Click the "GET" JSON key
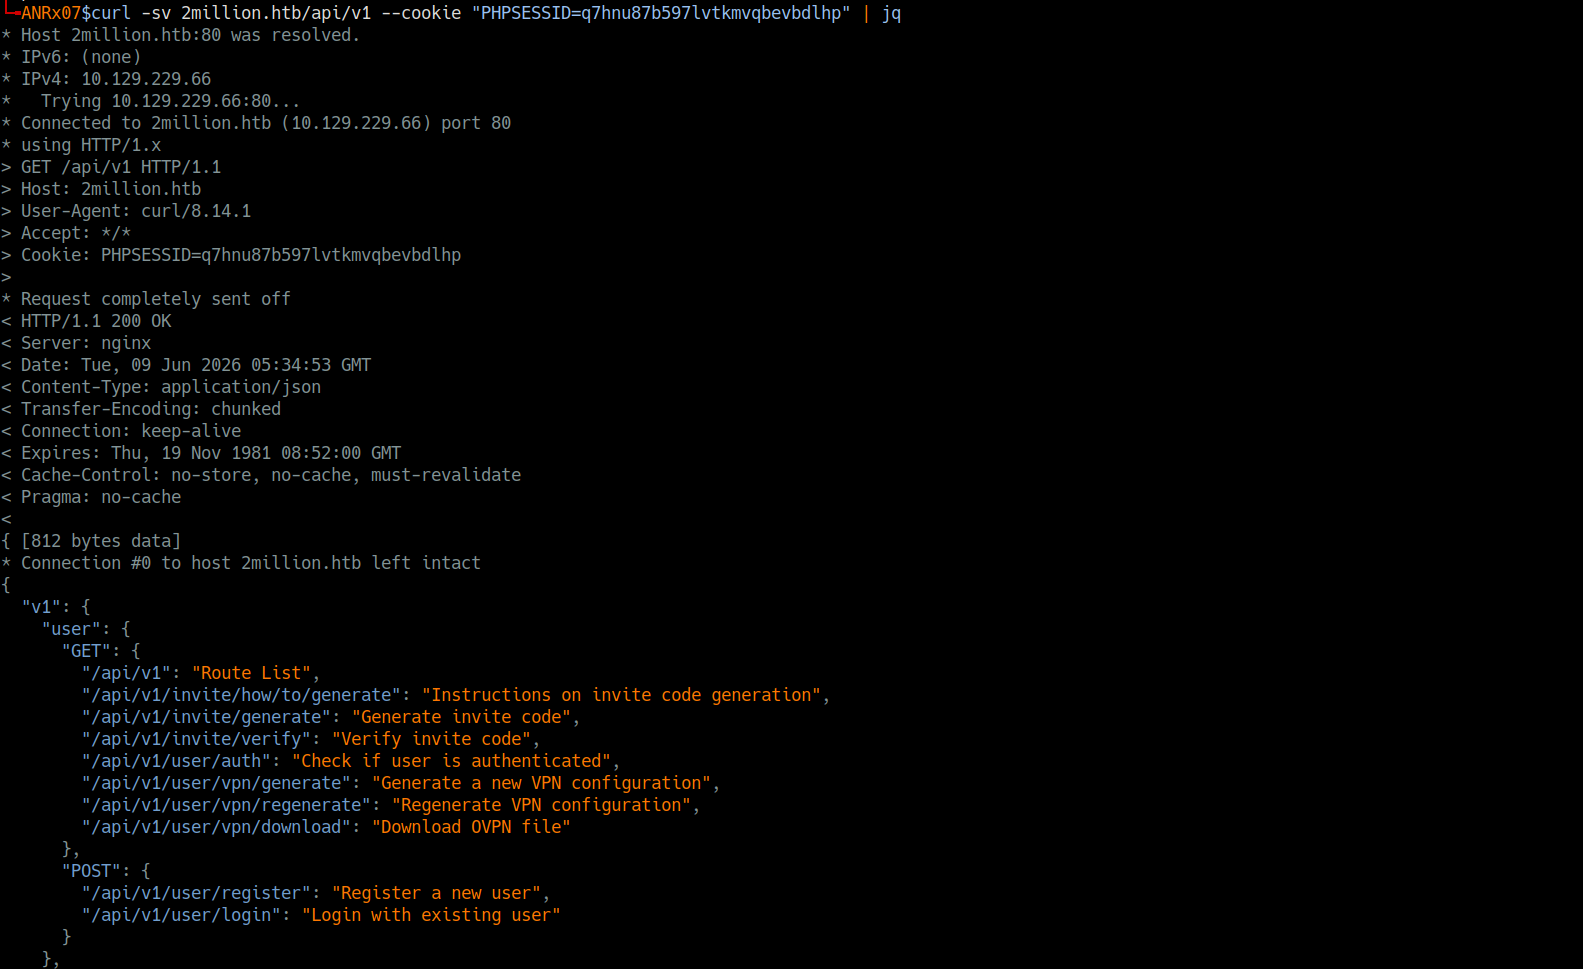1583x969 pixels. (86, 651)
